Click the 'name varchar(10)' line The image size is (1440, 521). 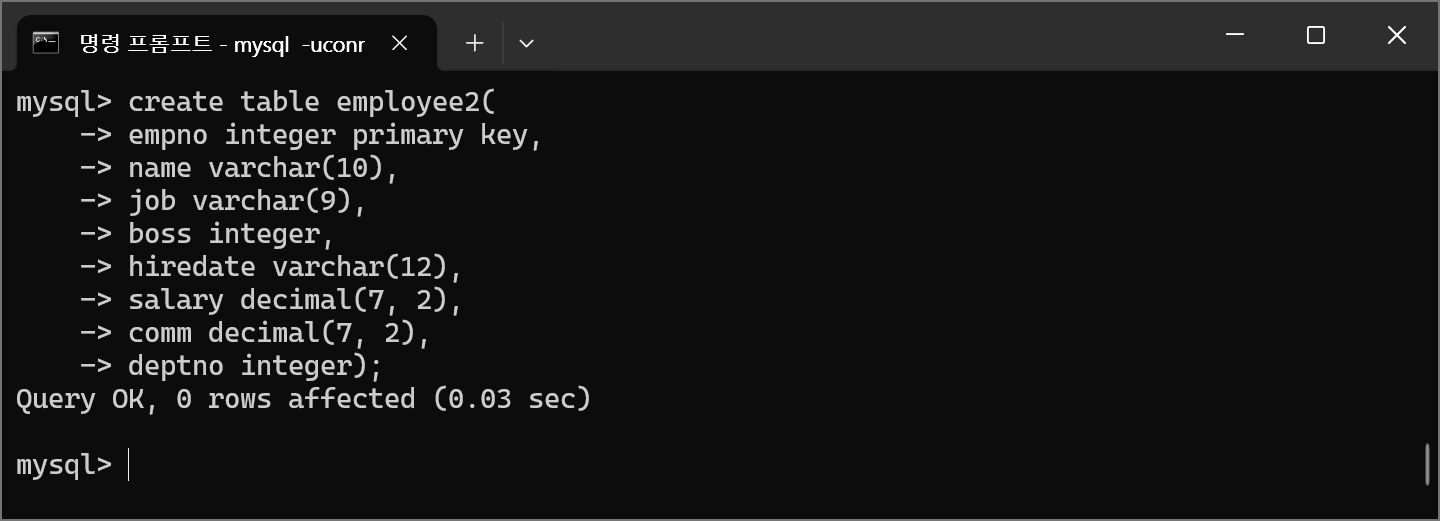262,168
